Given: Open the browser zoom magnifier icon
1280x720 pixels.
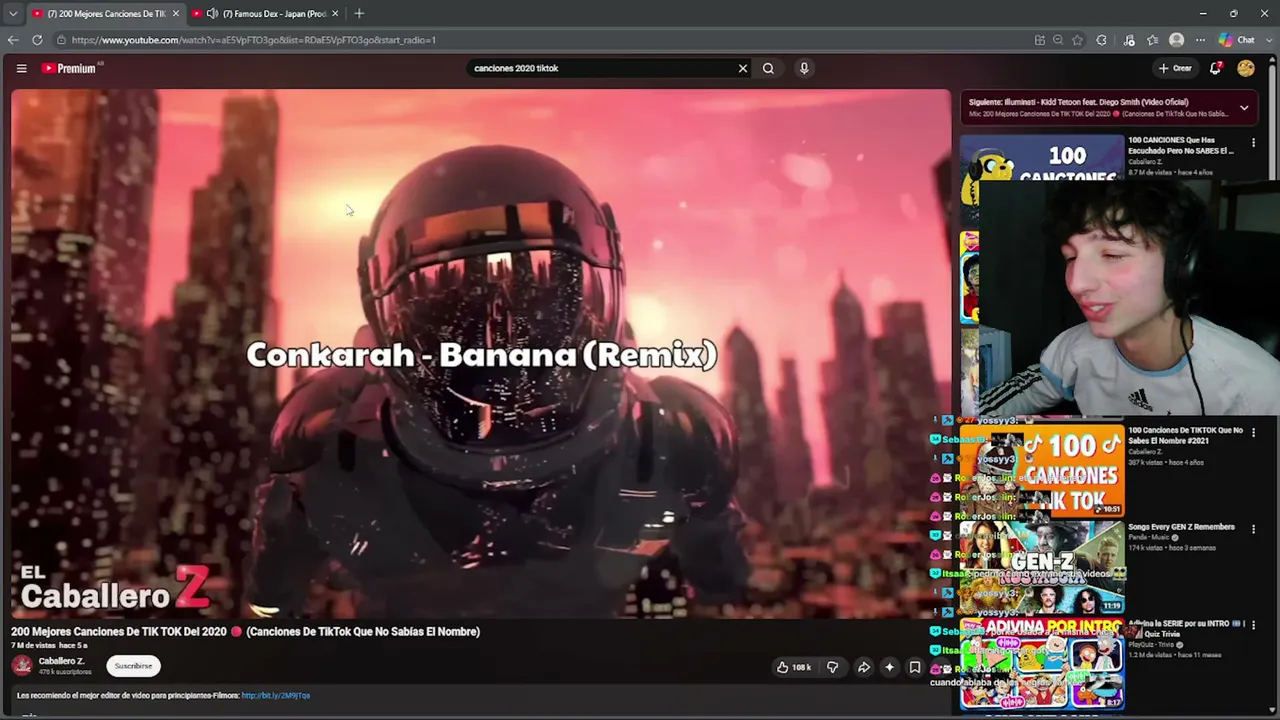Looking at the screenshot, I should [1058, 40].
